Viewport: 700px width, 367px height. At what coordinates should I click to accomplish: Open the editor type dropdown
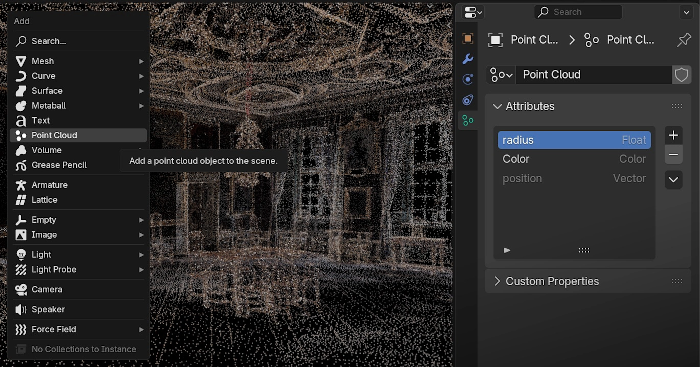coord(473,13)
